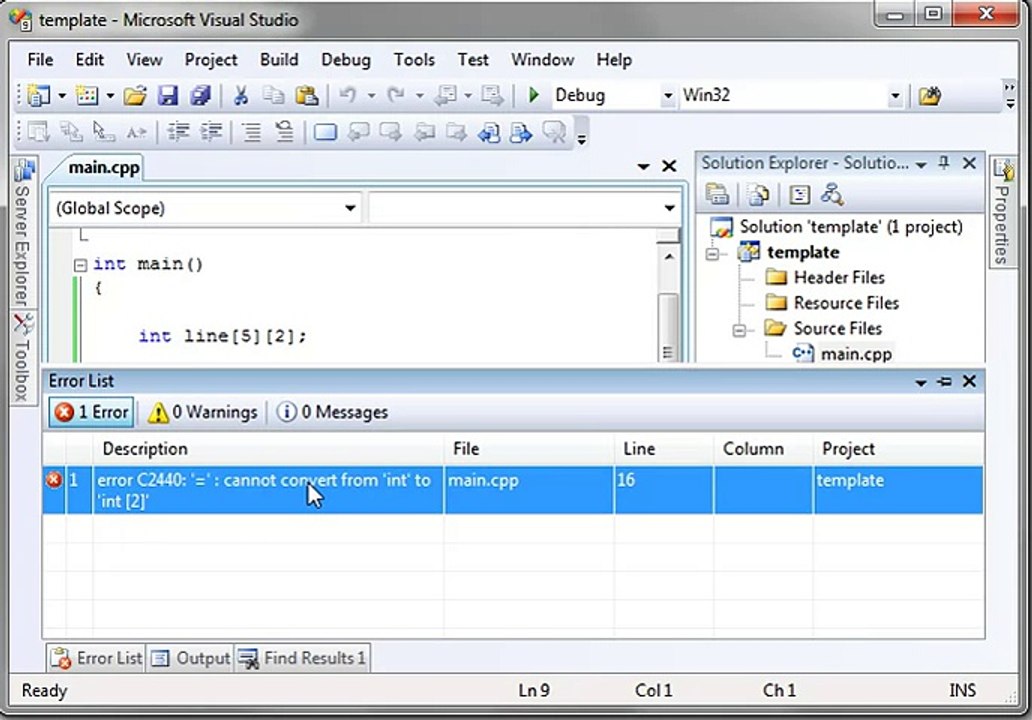
Task: Toggle the 0 Warnings filter button
Action: click(203, 413)
